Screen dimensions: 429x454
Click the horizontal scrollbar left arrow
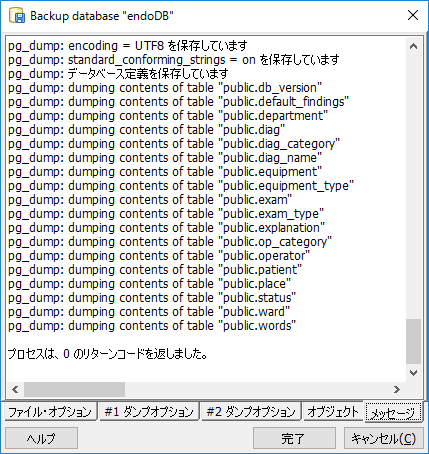tap(15, 389)
